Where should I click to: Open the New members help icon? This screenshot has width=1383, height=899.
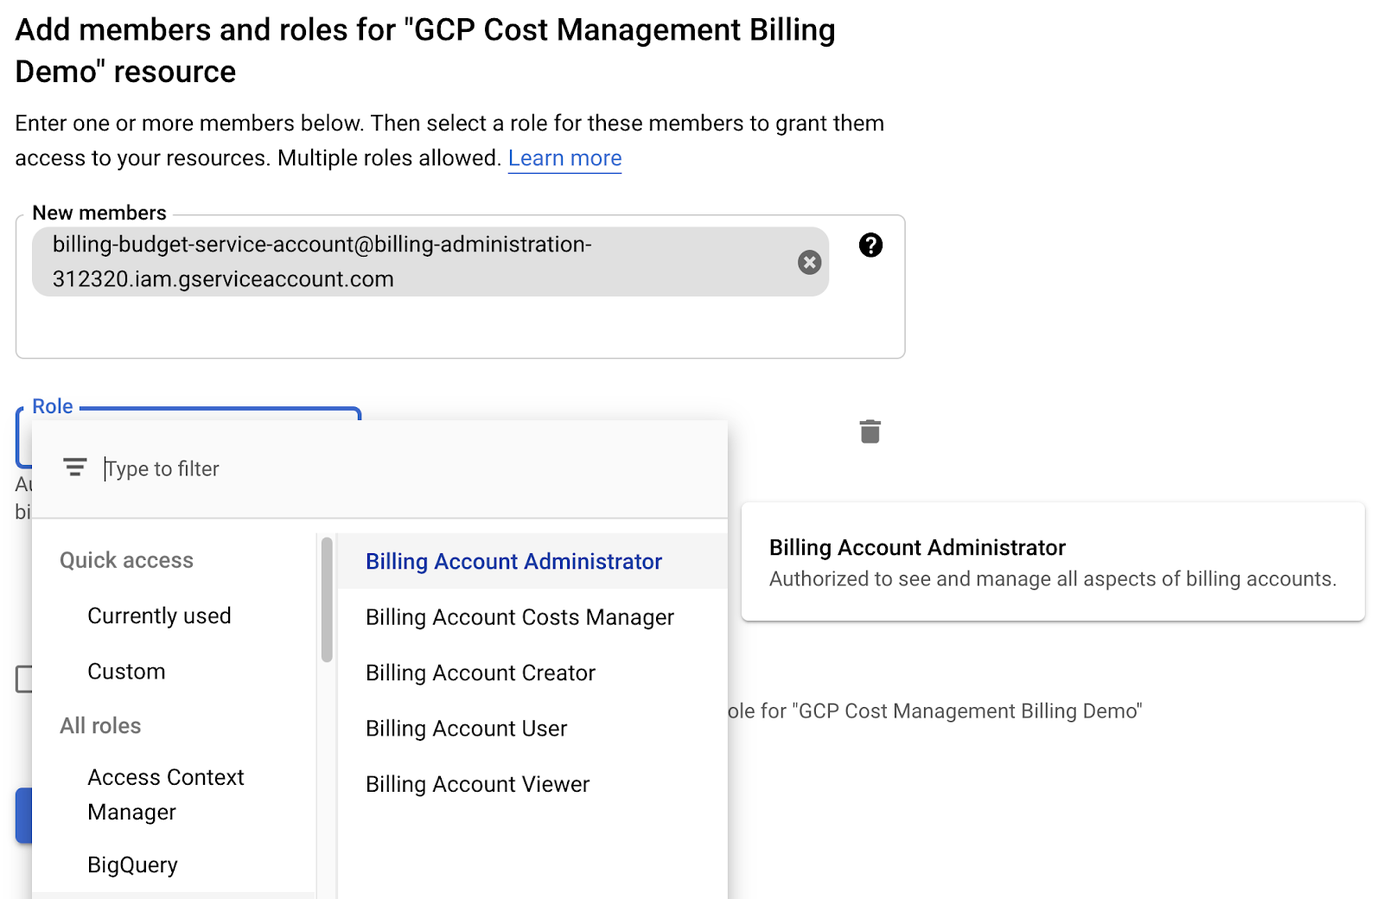click(x=870, y=245)
